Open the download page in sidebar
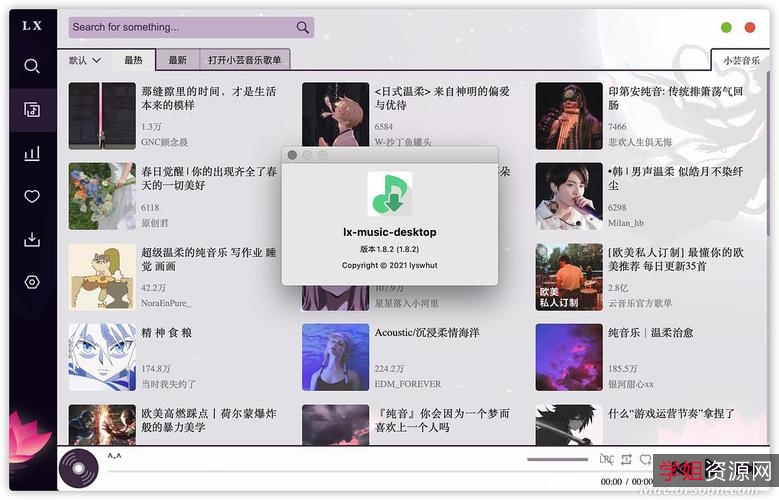 pyautogui.click(x=32, y=239)
